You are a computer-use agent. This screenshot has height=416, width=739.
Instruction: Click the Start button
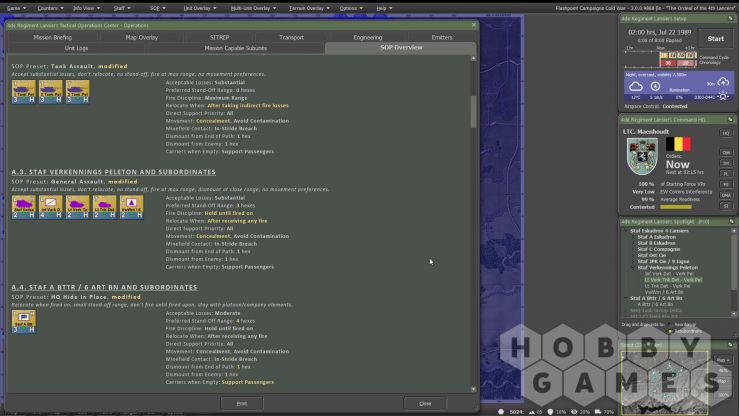click(x=715, y=39)
